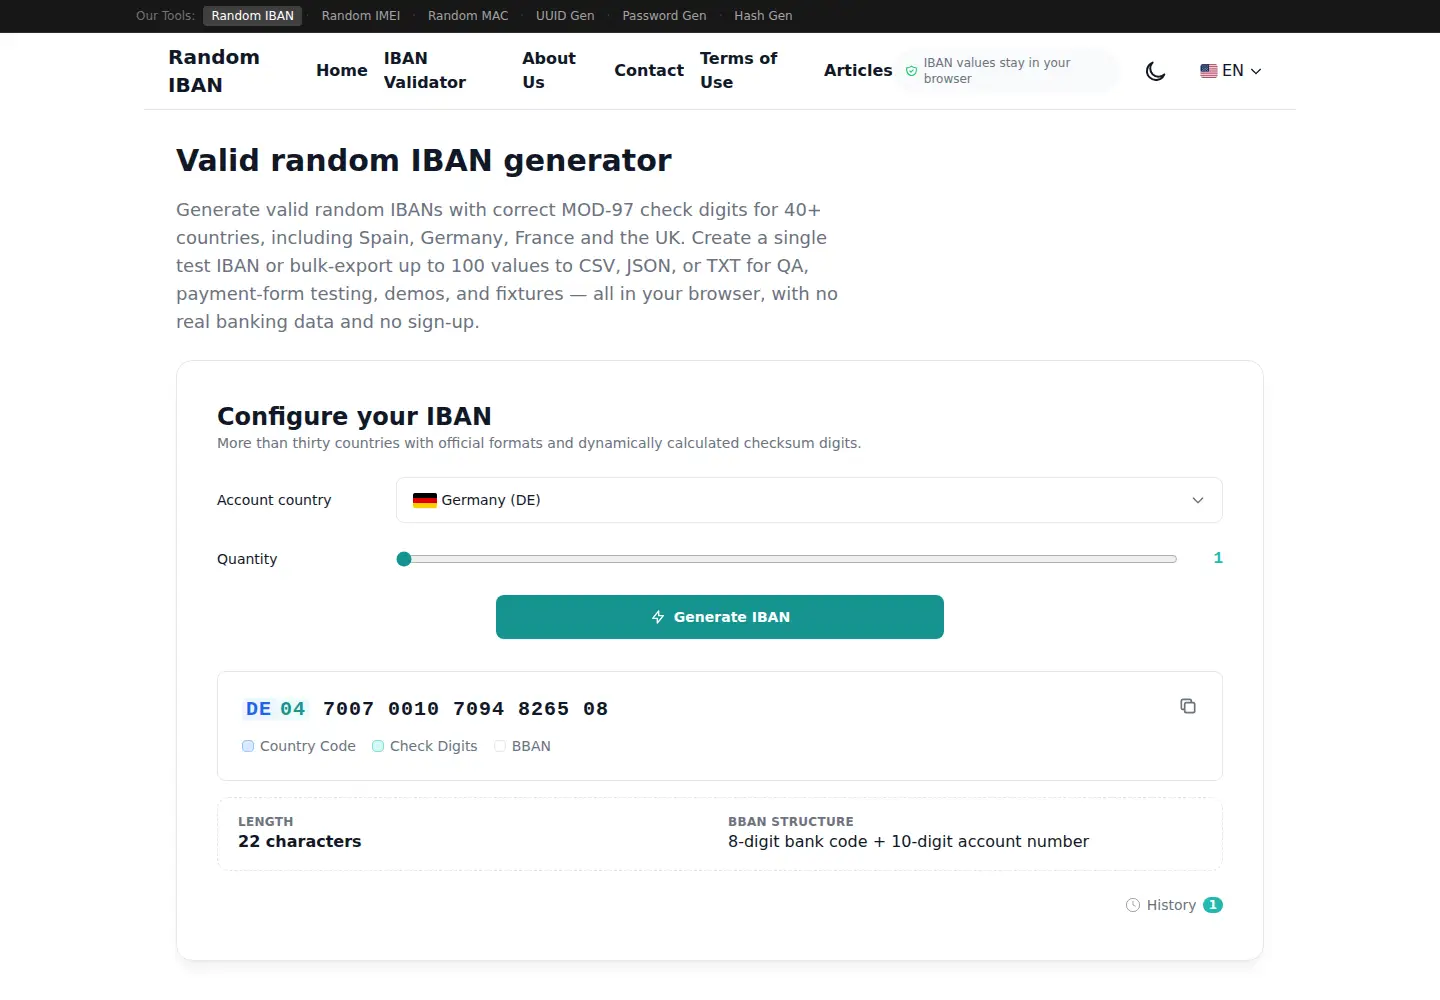
Task: Click the 'Configure your IBAN' heading
Action: 354,416
